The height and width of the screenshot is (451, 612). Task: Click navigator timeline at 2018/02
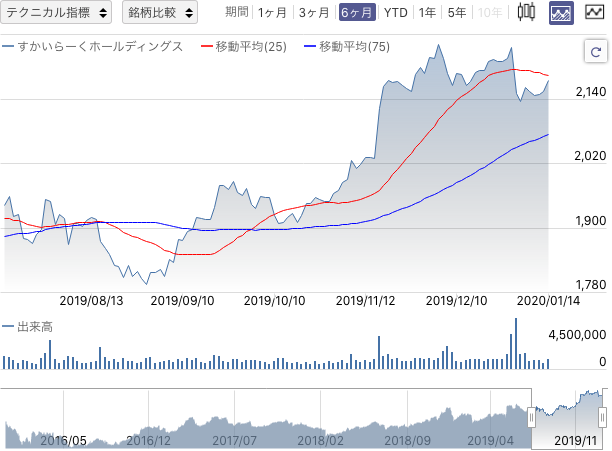coord(320,440)
